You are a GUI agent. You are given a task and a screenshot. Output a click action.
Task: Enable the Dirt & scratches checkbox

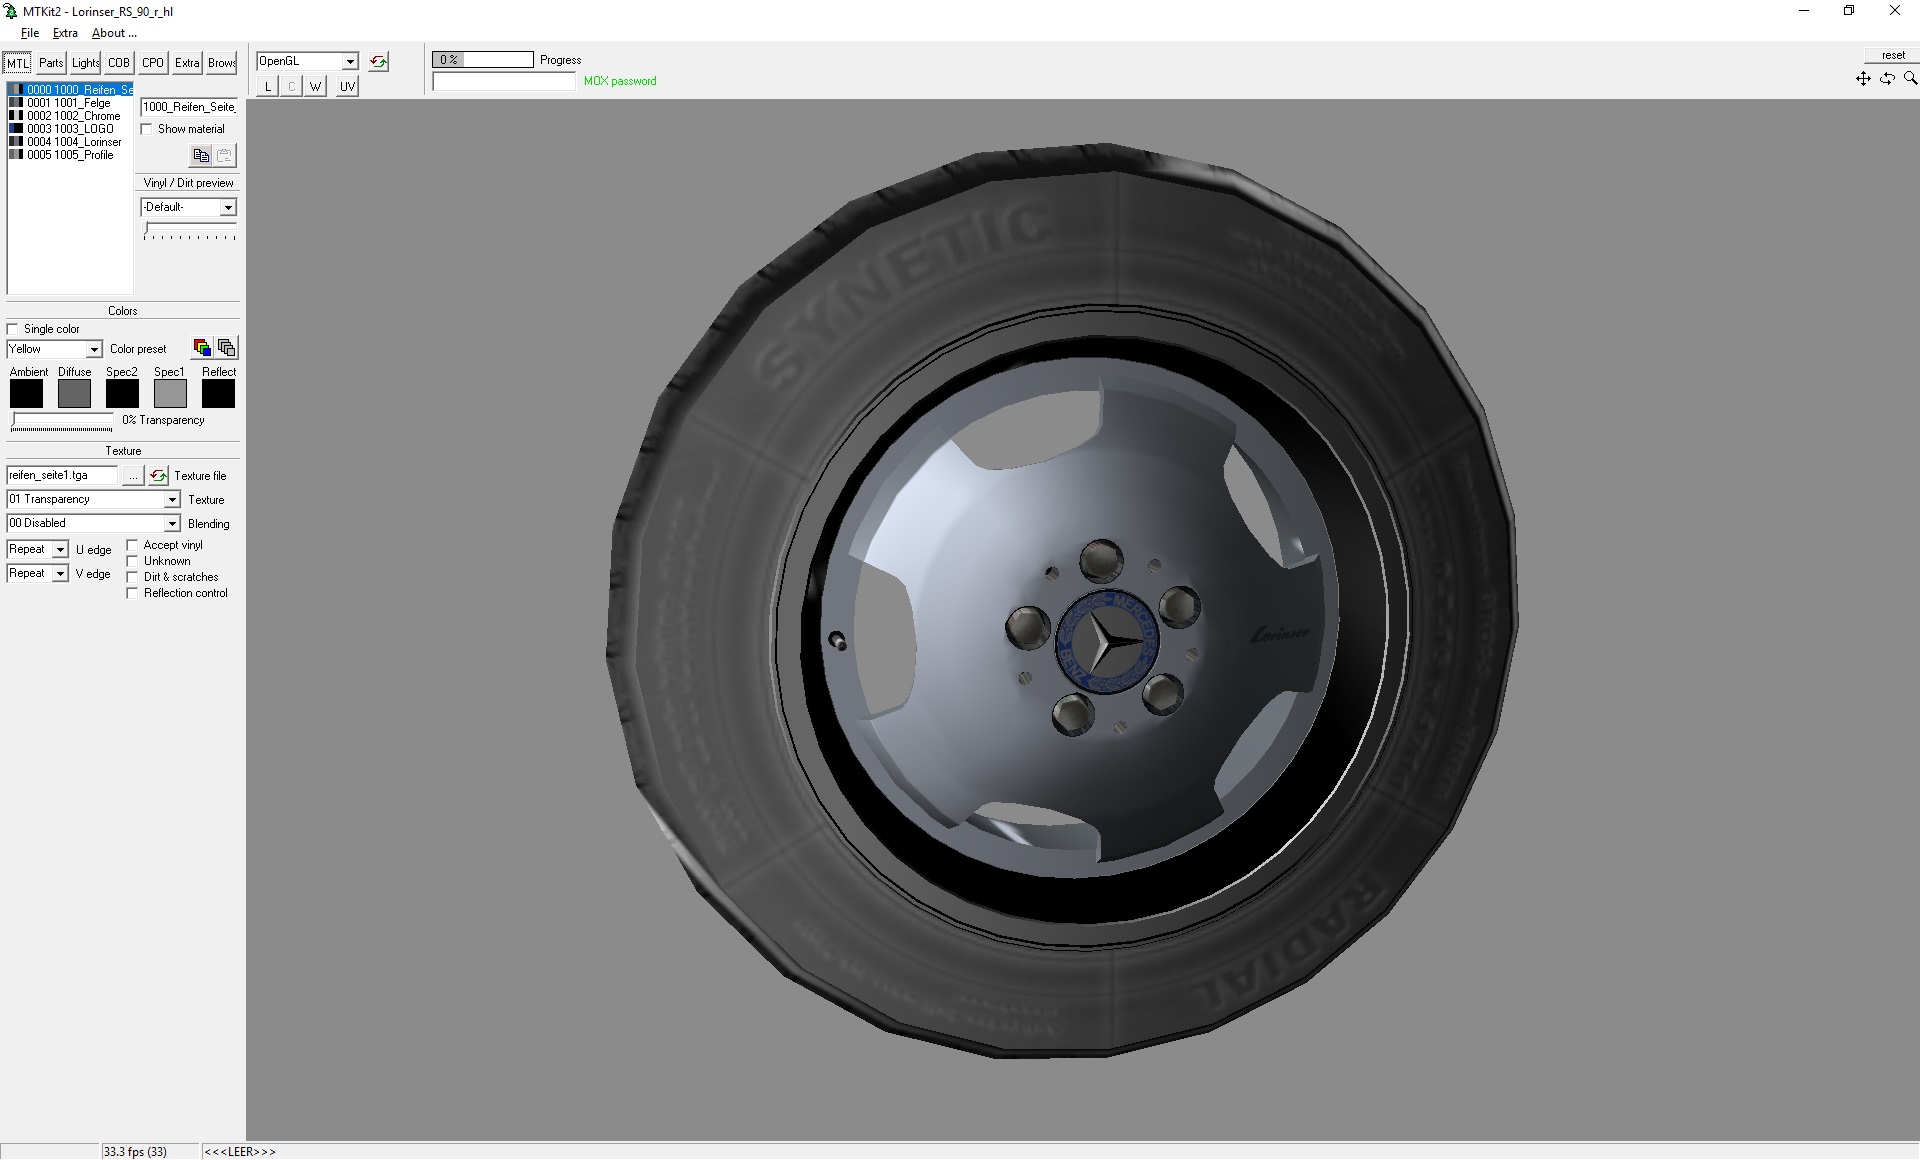pos(132,577)
